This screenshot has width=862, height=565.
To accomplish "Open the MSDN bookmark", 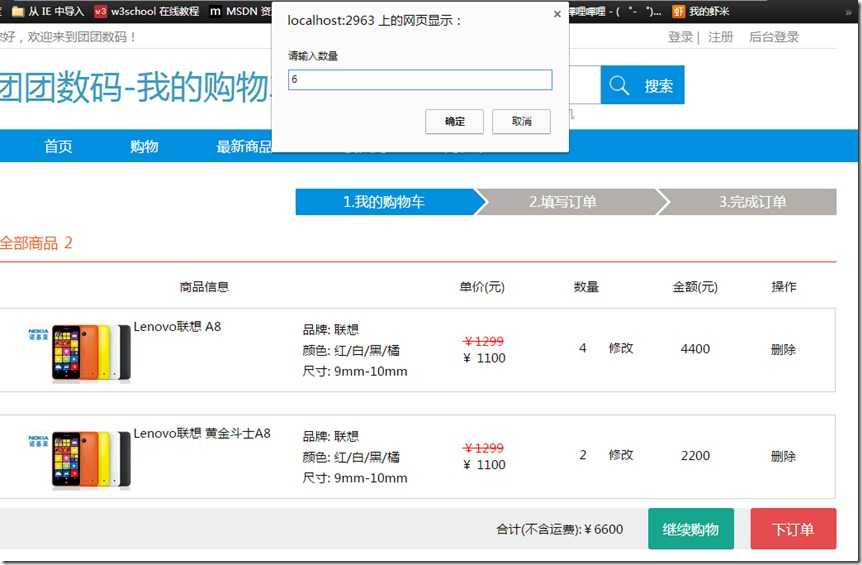I will tap(240, 11).
